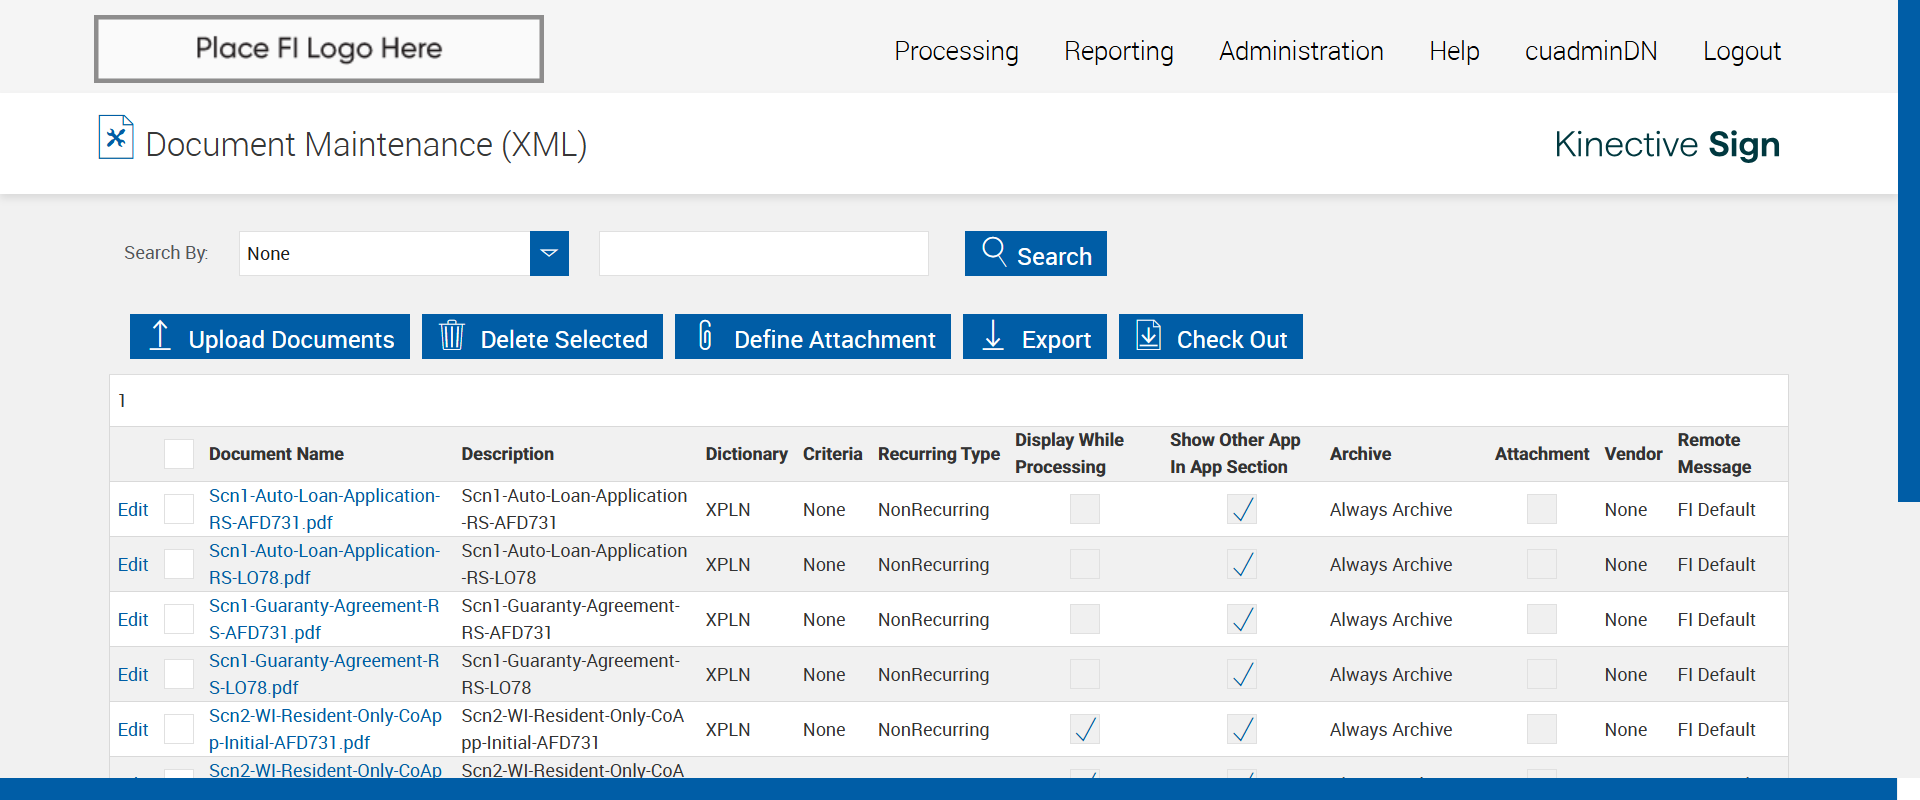1920x800 pixels.
Task: Click the trash can Delete Selected icon
Action: click(x=452, y=336)
